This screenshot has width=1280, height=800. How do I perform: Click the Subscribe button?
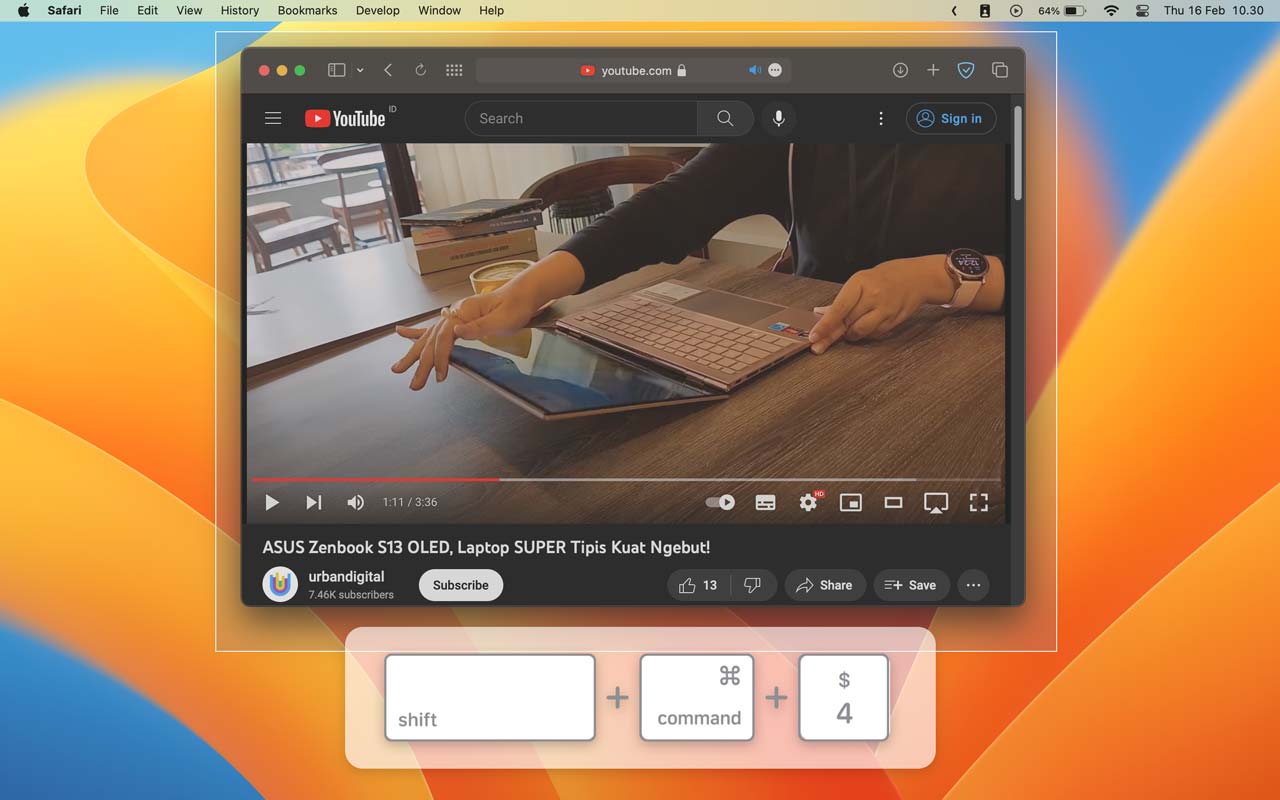(x=460, y=585)
